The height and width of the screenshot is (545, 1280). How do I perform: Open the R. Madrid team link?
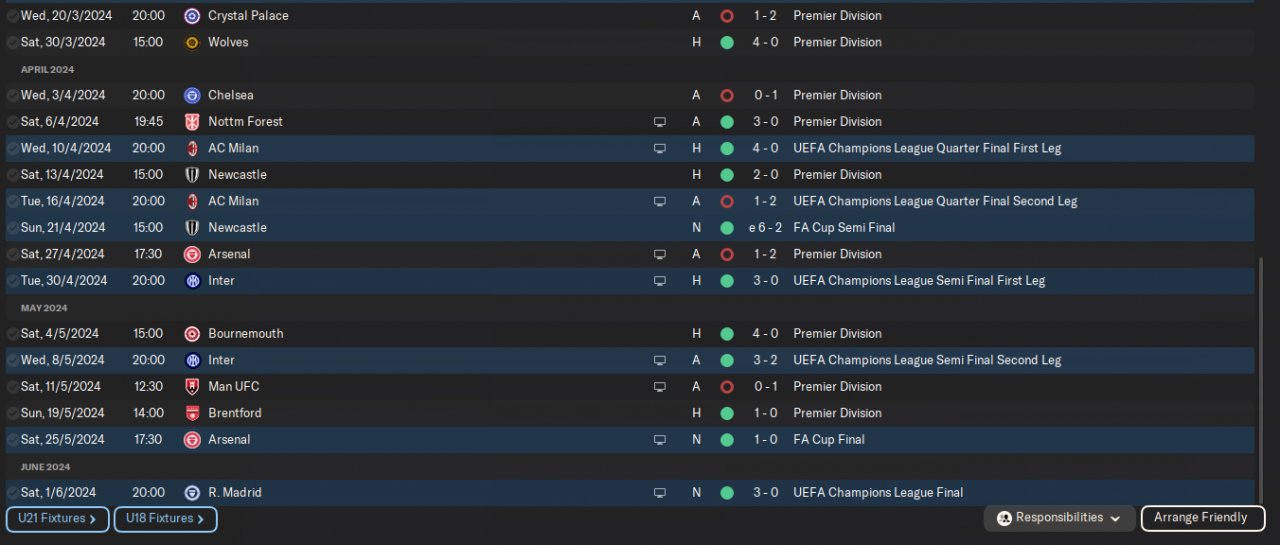[235, 493]
